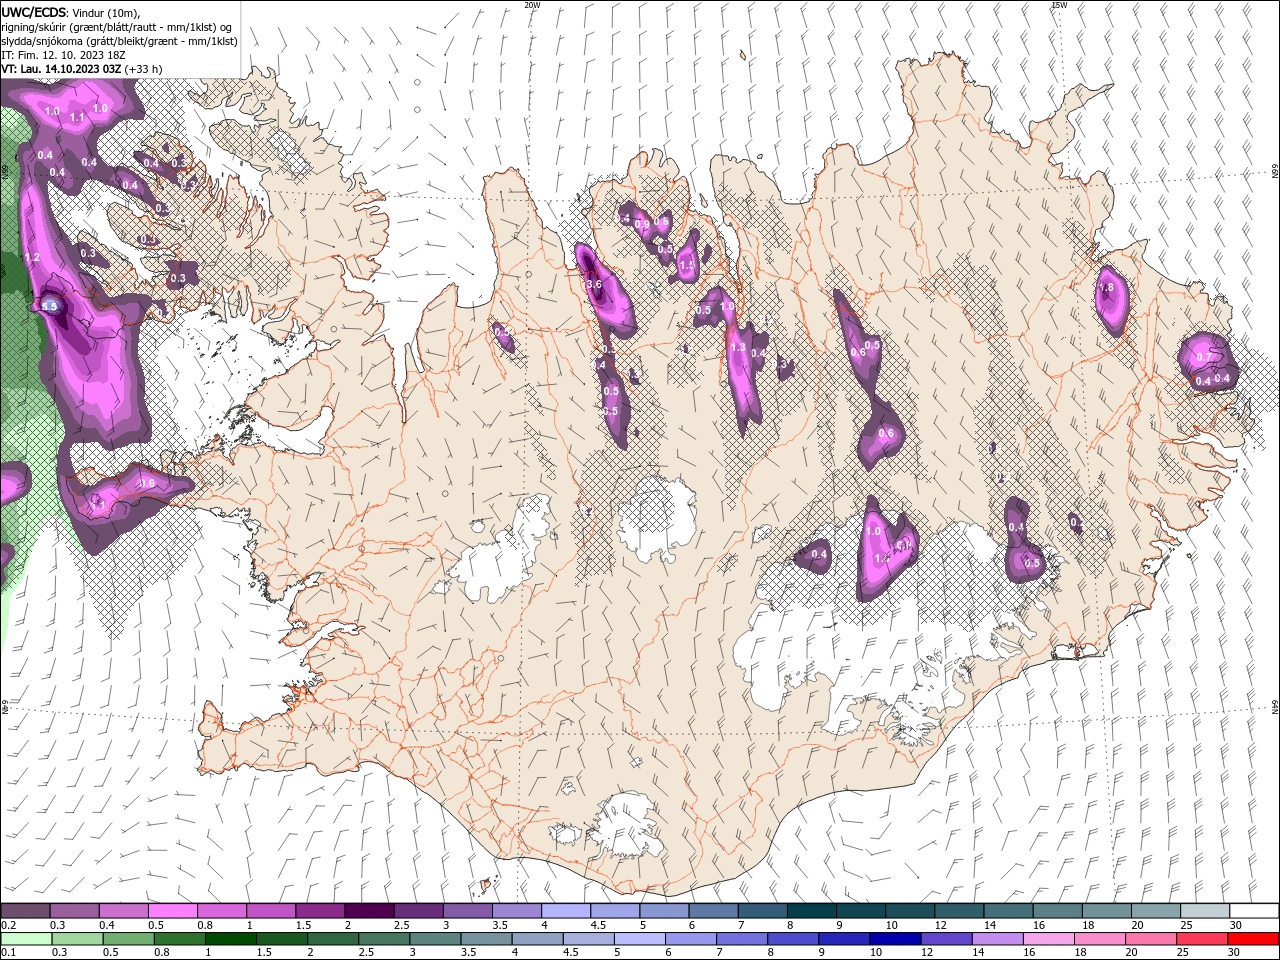The image size is (1280, 960).
Task: Click the '0.2' label in the snow legend
Action: [10, 925]
